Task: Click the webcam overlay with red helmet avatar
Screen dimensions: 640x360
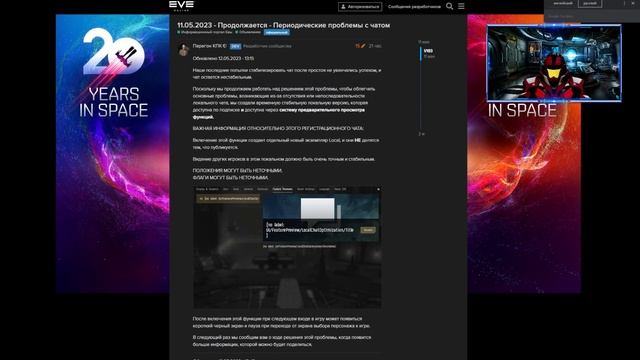Action: [x=554, y=62]
